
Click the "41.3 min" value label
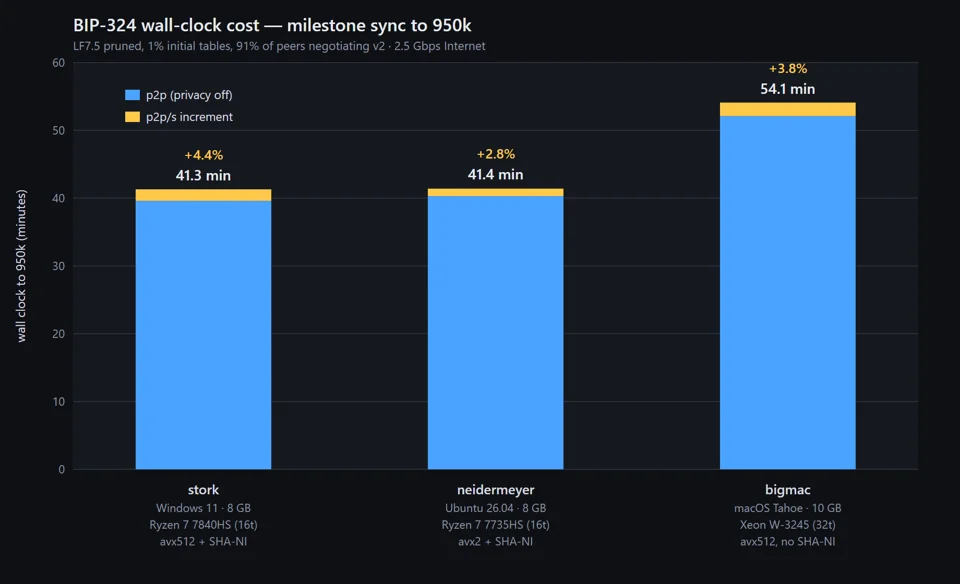(x=203, y=176)
